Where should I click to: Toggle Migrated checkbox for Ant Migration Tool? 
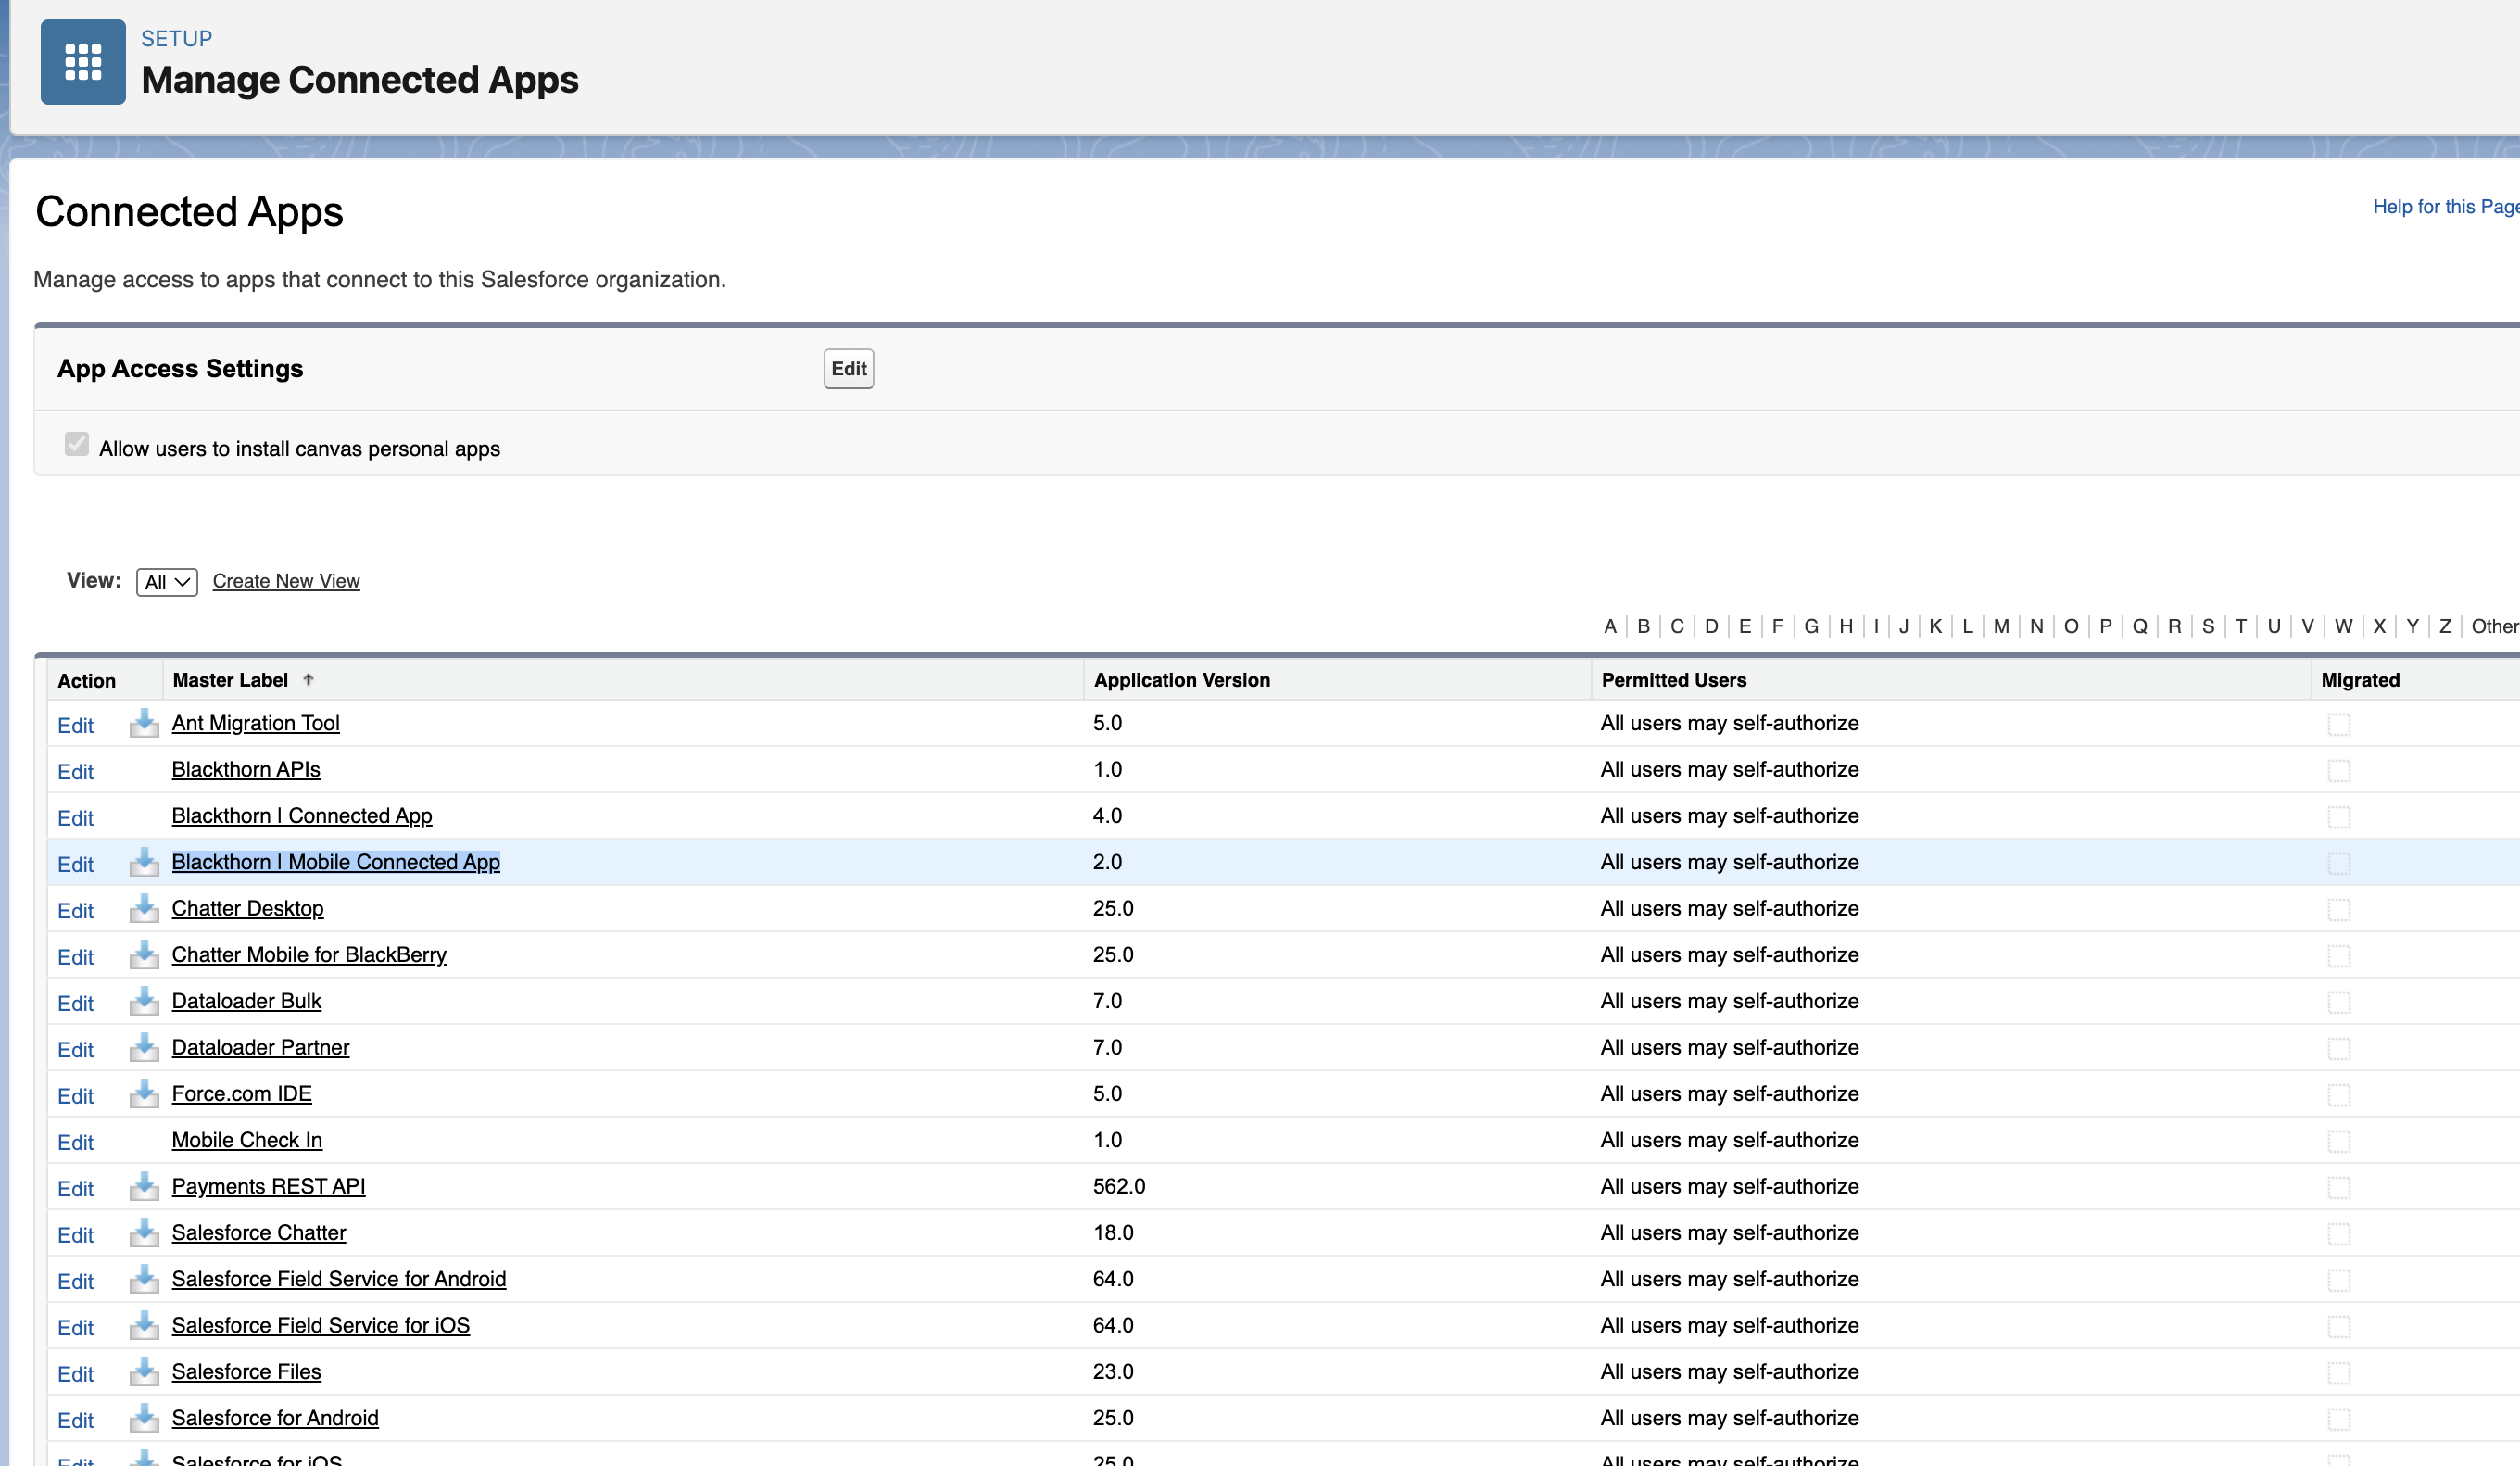click(x=2338, y=724)
